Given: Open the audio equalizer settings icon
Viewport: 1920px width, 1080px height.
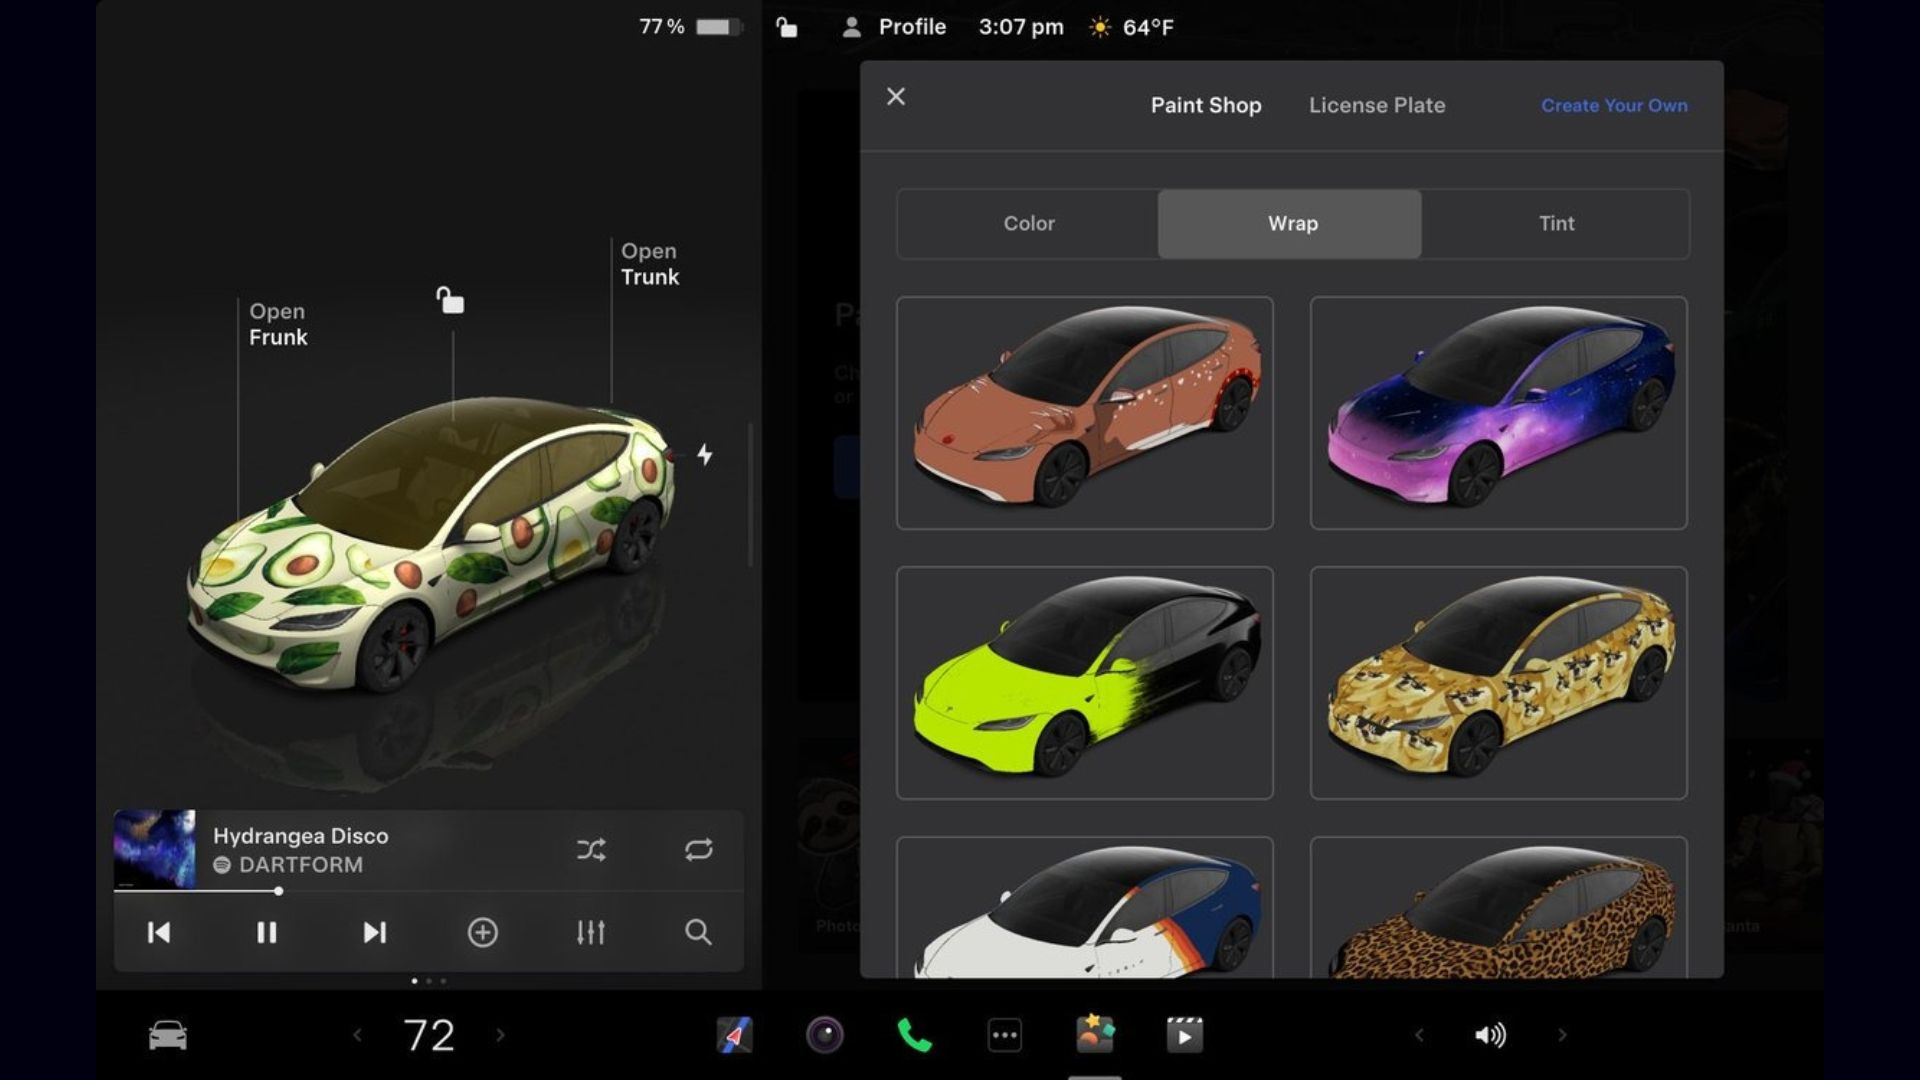Looking at the screenshot, I should [590, 932].
